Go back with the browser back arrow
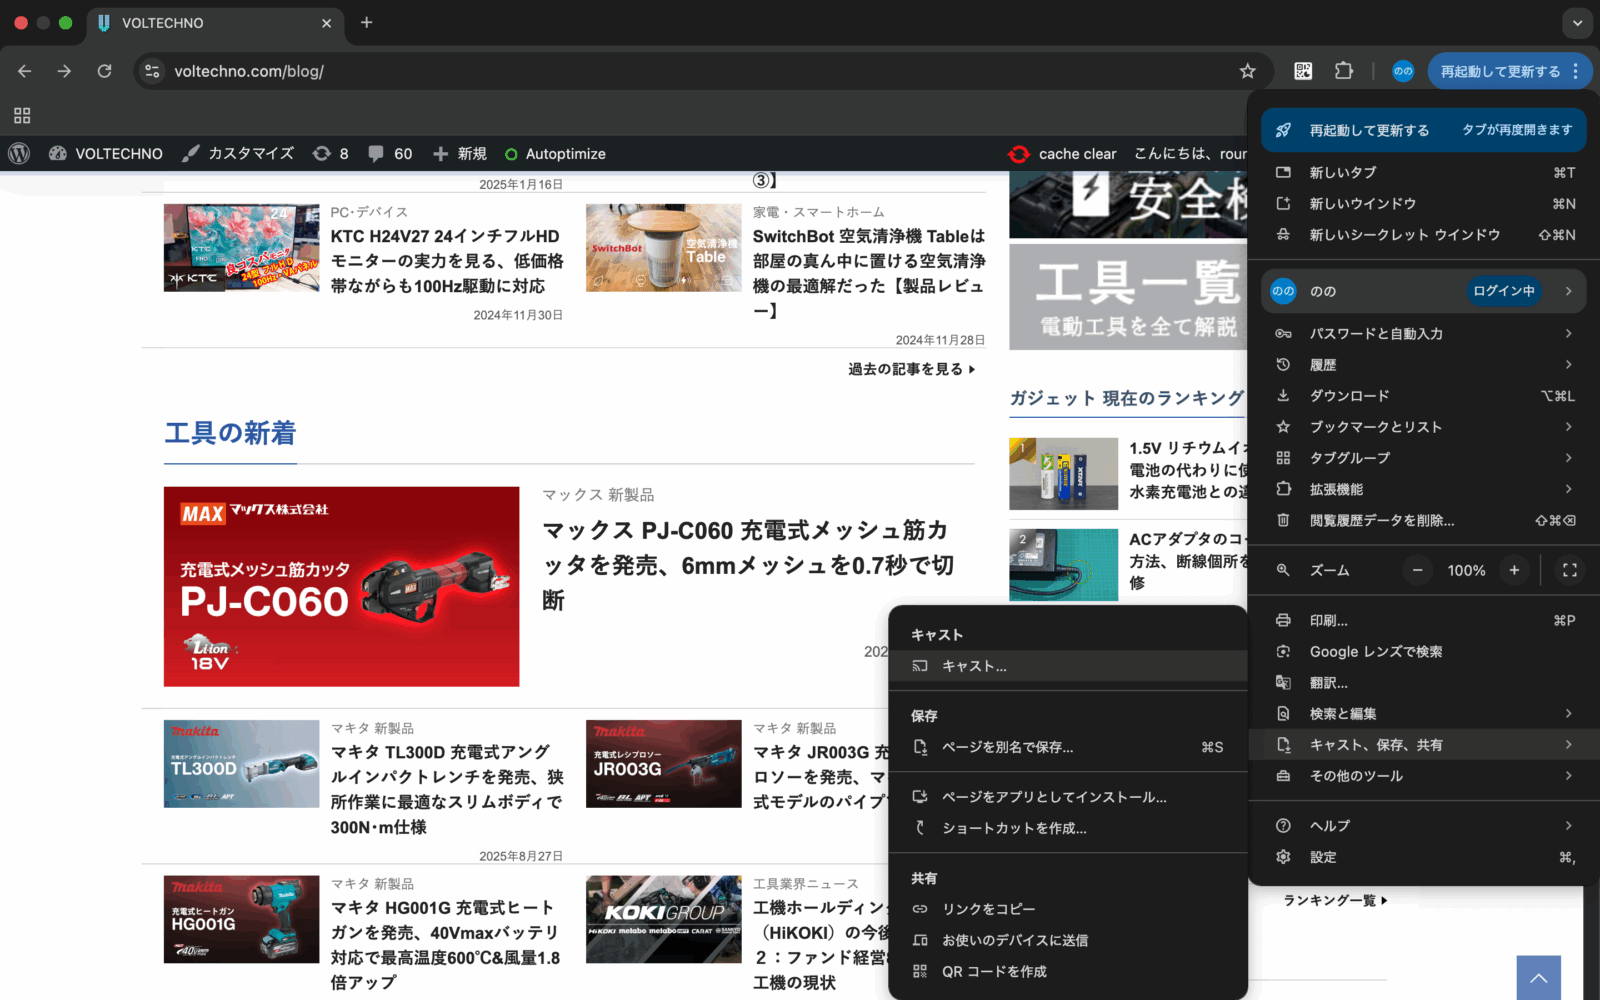 point(25,71)
